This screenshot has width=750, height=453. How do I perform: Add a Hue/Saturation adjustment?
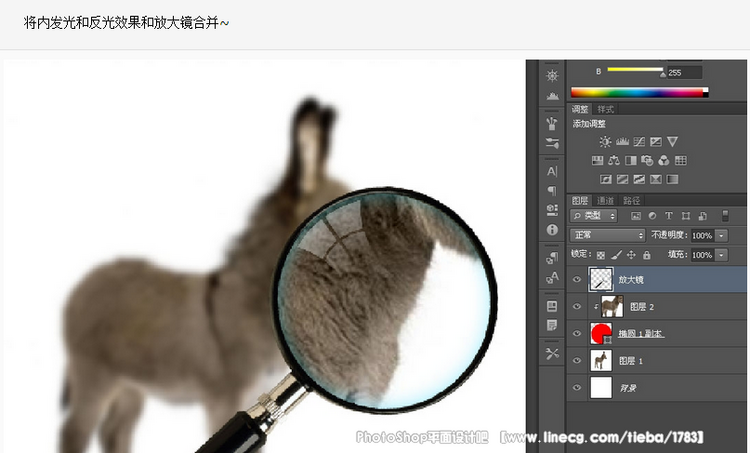pos(597,160)
